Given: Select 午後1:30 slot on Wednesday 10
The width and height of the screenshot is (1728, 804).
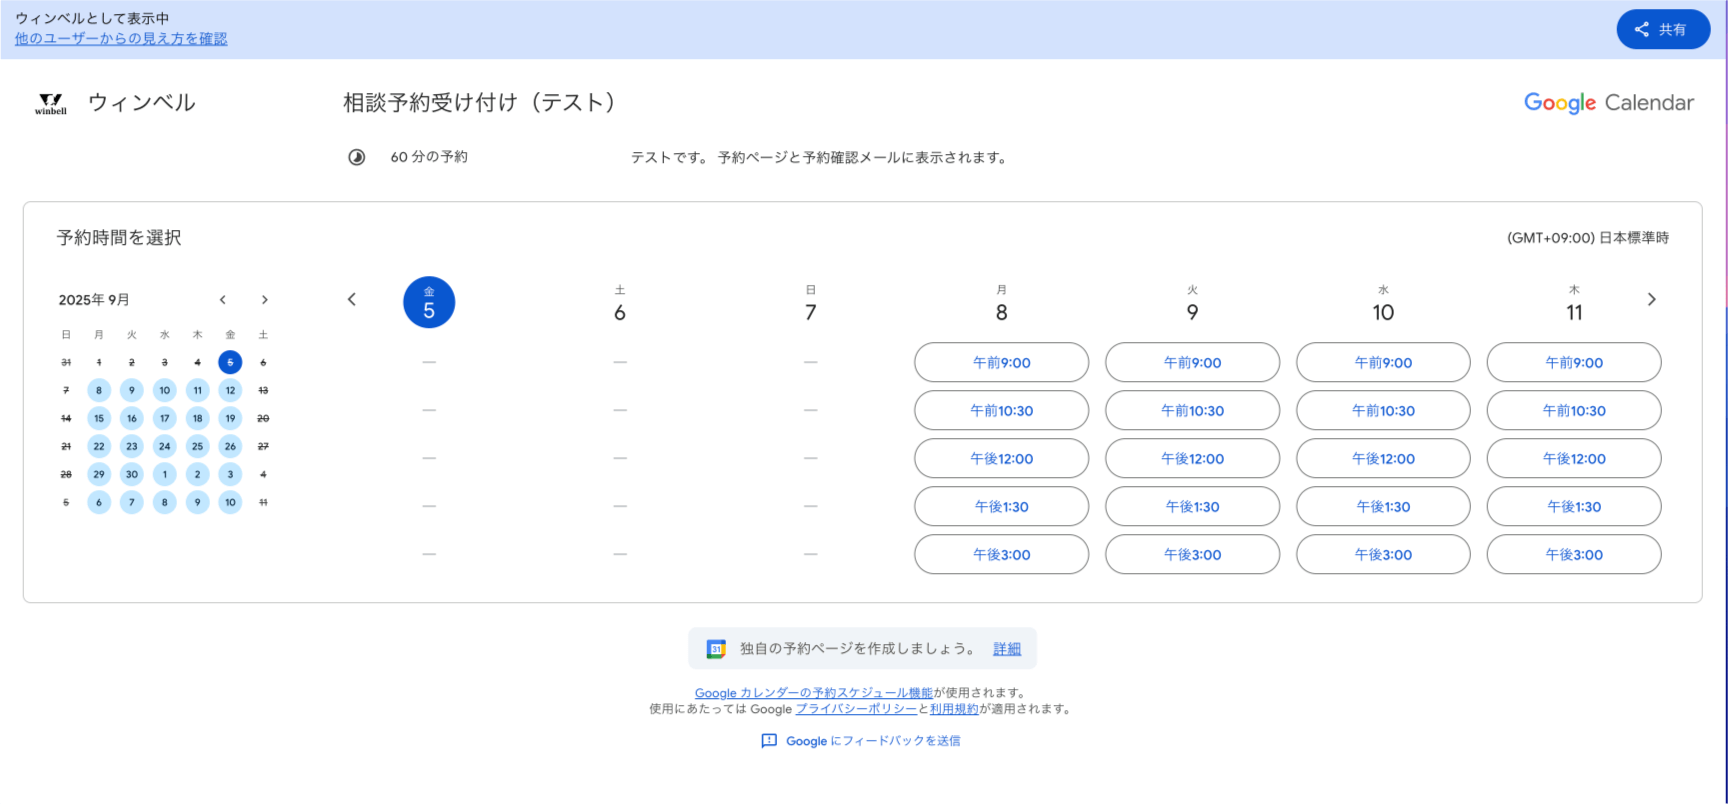Looking at the screenshot, I should [1383, 506].
